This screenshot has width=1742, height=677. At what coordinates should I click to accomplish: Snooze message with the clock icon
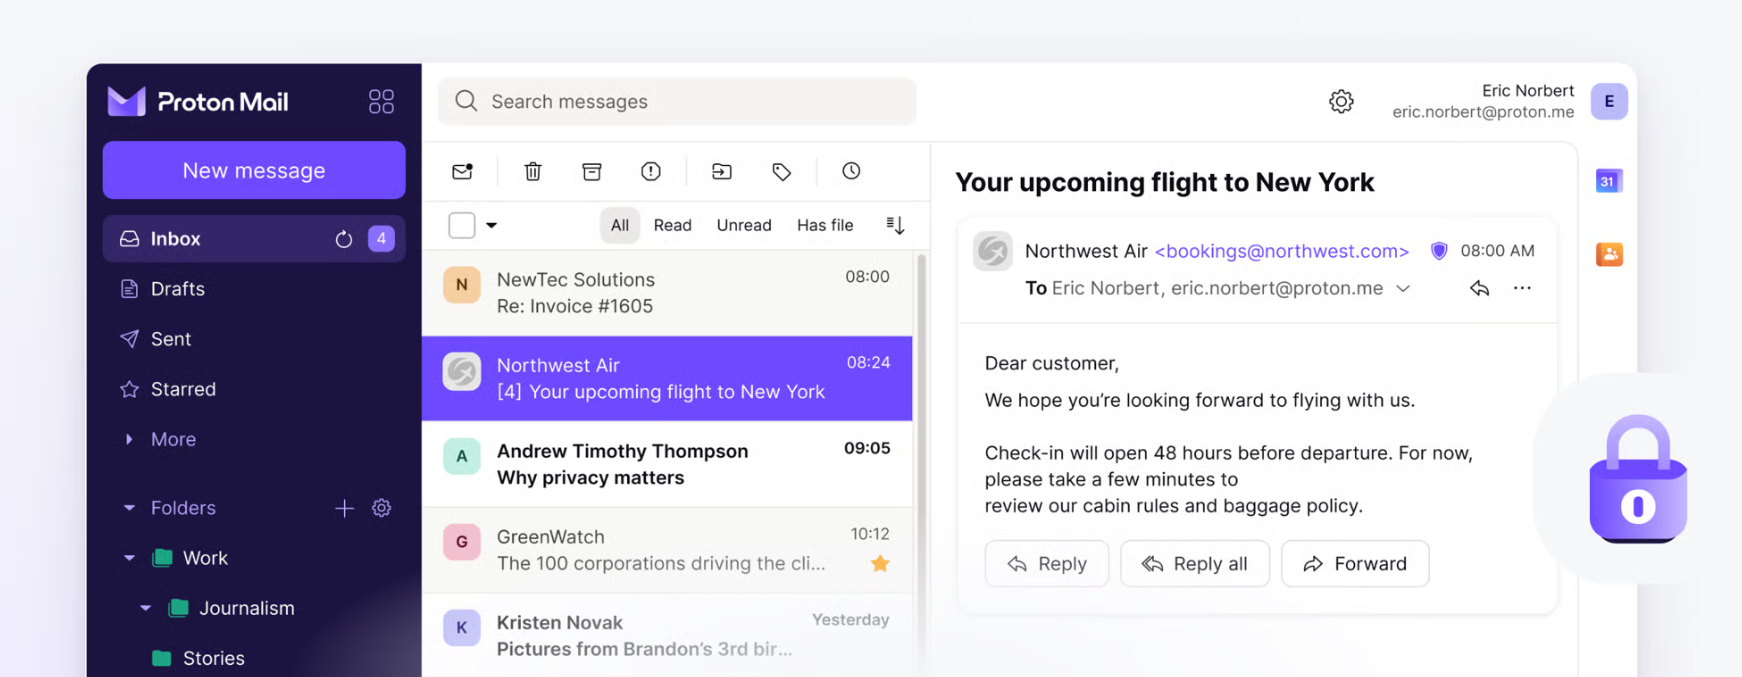[851, 171]
